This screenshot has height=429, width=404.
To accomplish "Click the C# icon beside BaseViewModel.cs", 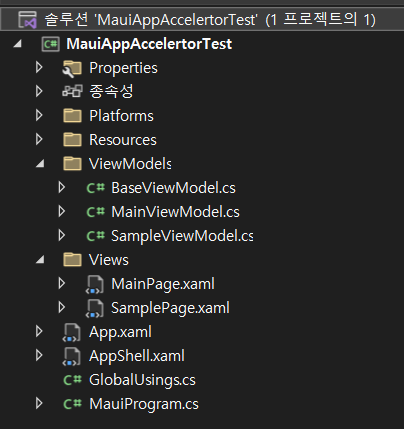I will pyautogui.click(x=96, y=188).
